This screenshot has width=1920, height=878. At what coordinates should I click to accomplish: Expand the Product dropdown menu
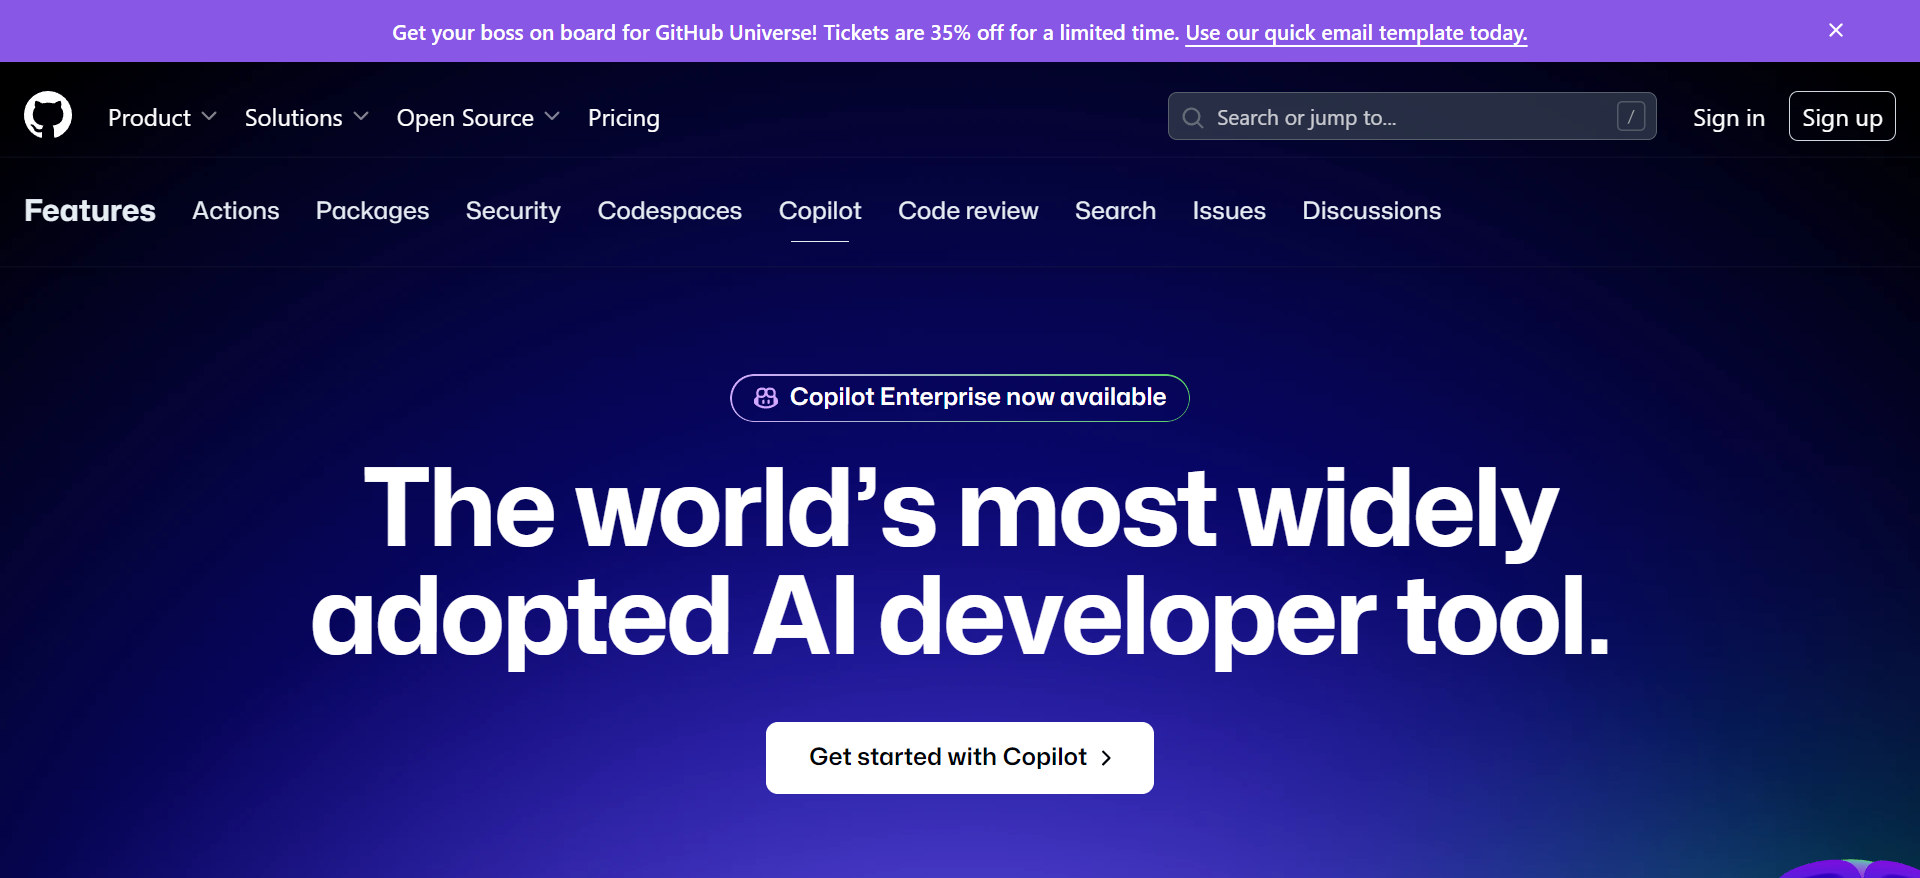click(x=162, y=117)
